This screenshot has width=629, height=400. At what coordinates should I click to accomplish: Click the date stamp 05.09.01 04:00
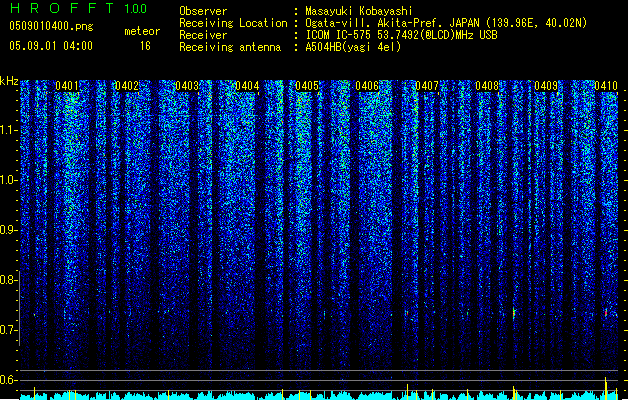coord(51,46)
